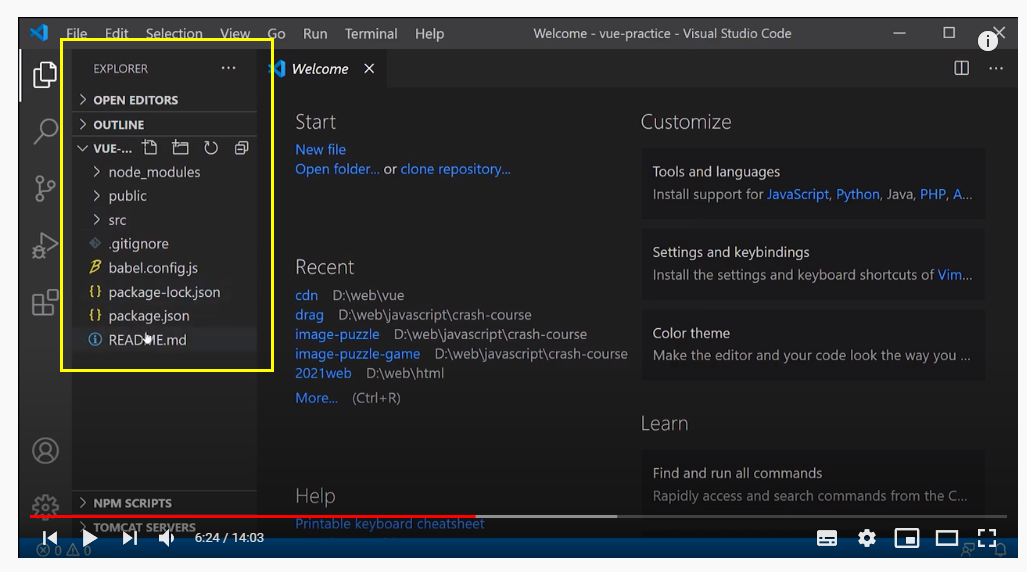Click the clone repository link
This screenshot has width=1027, height=572.
pos(455,169)
